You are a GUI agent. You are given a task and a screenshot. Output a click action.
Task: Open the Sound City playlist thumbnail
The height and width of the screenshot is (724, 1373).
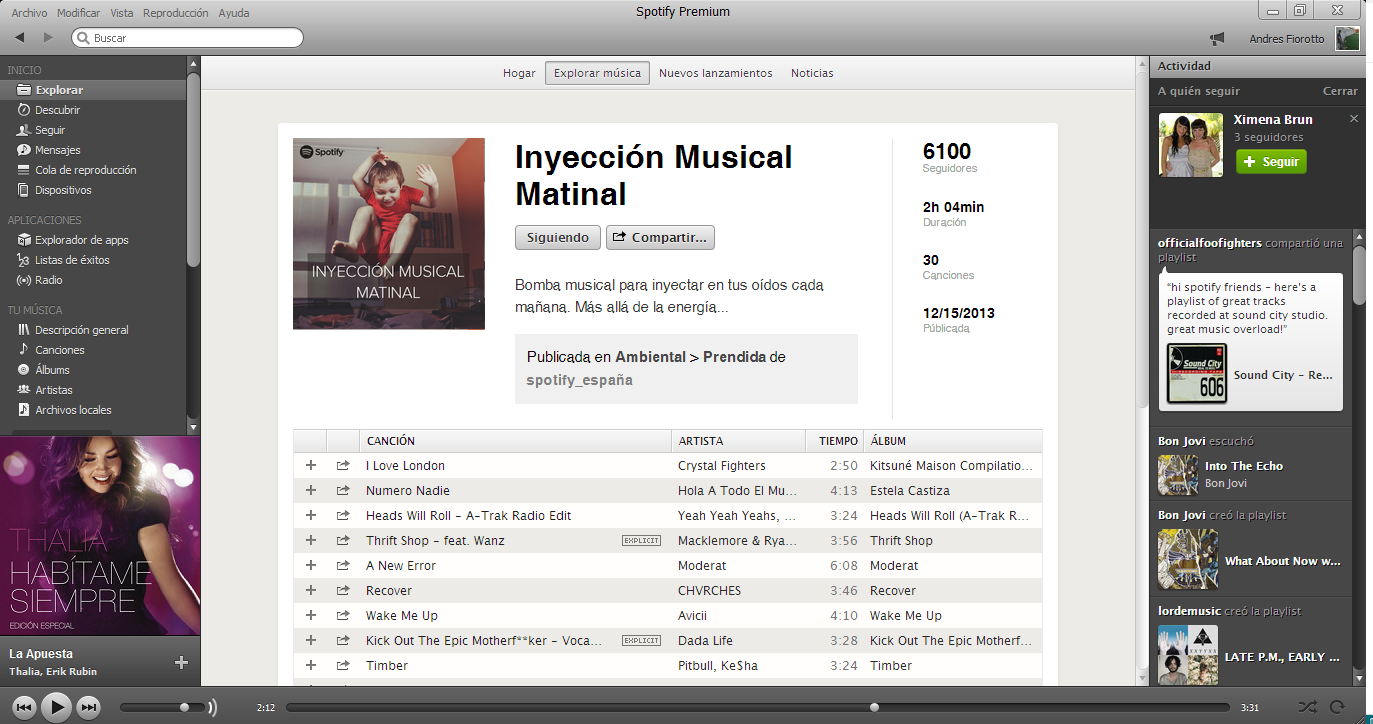tap(1197, 373)
